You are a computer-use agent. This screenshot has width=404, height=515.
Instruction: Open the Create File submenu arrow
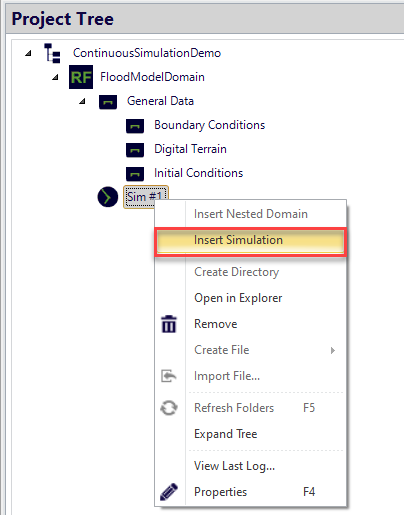[x=332, y=350]
